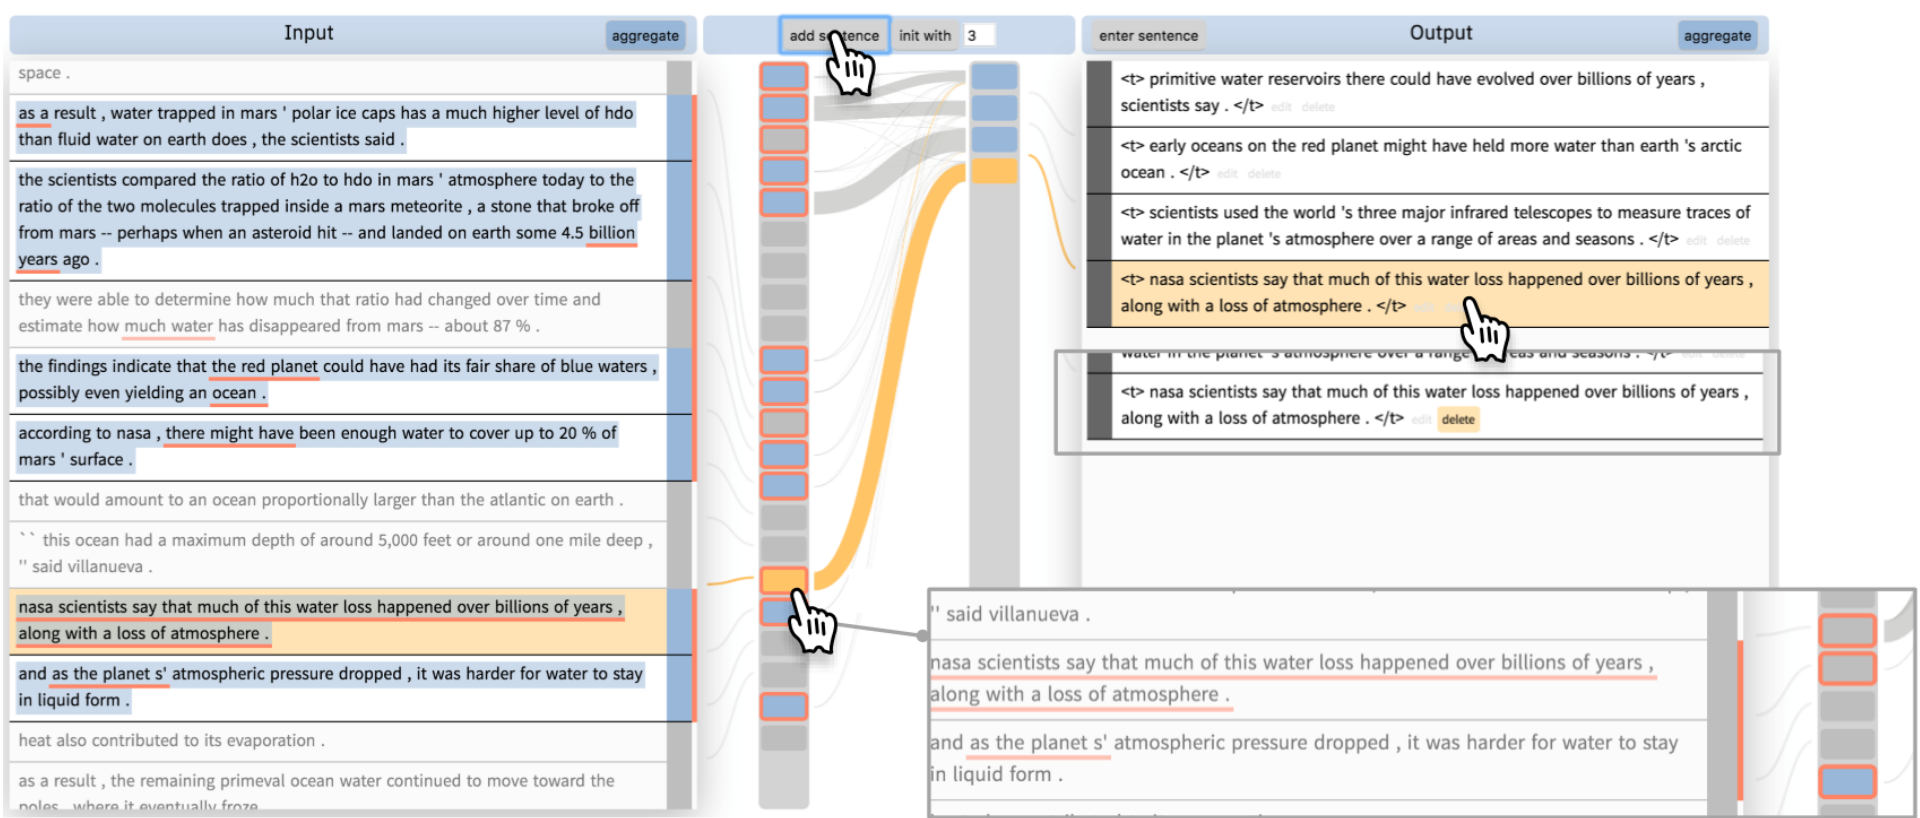Viewport: 1920px width, 818px height.
Task: Click delete link after 'early oceans' output sentence
Action: [x=1264, y=174]
